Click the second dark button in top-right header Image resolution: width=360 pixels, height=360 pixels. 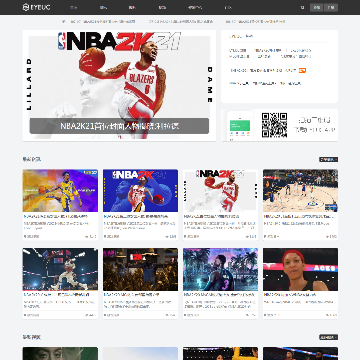[331, 7]
